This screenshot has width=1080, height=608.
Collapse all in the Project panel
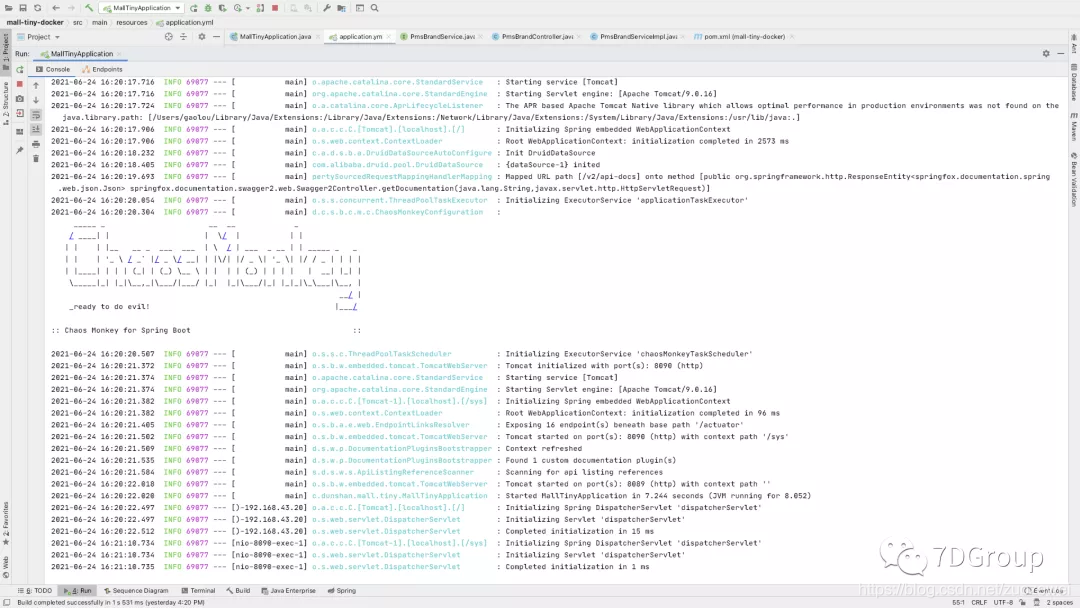pos(183,37)
